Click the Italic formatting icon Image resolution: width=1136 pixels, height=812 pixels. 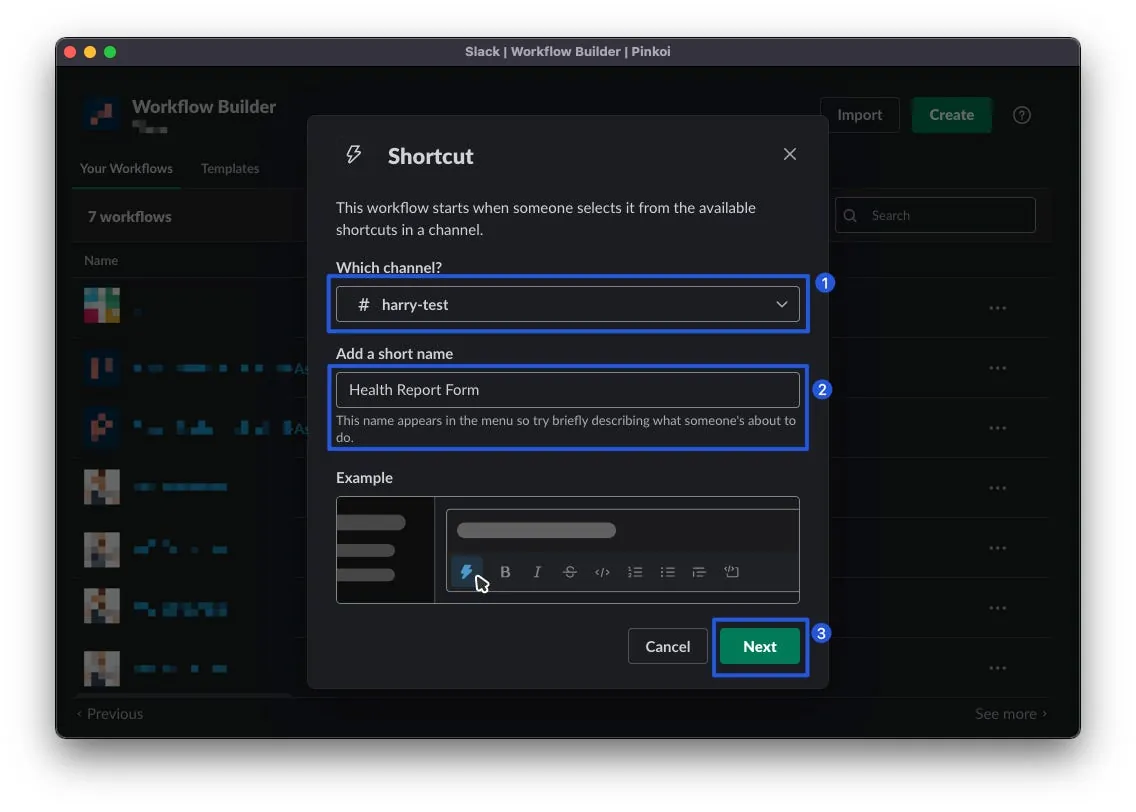coord(537,572)
